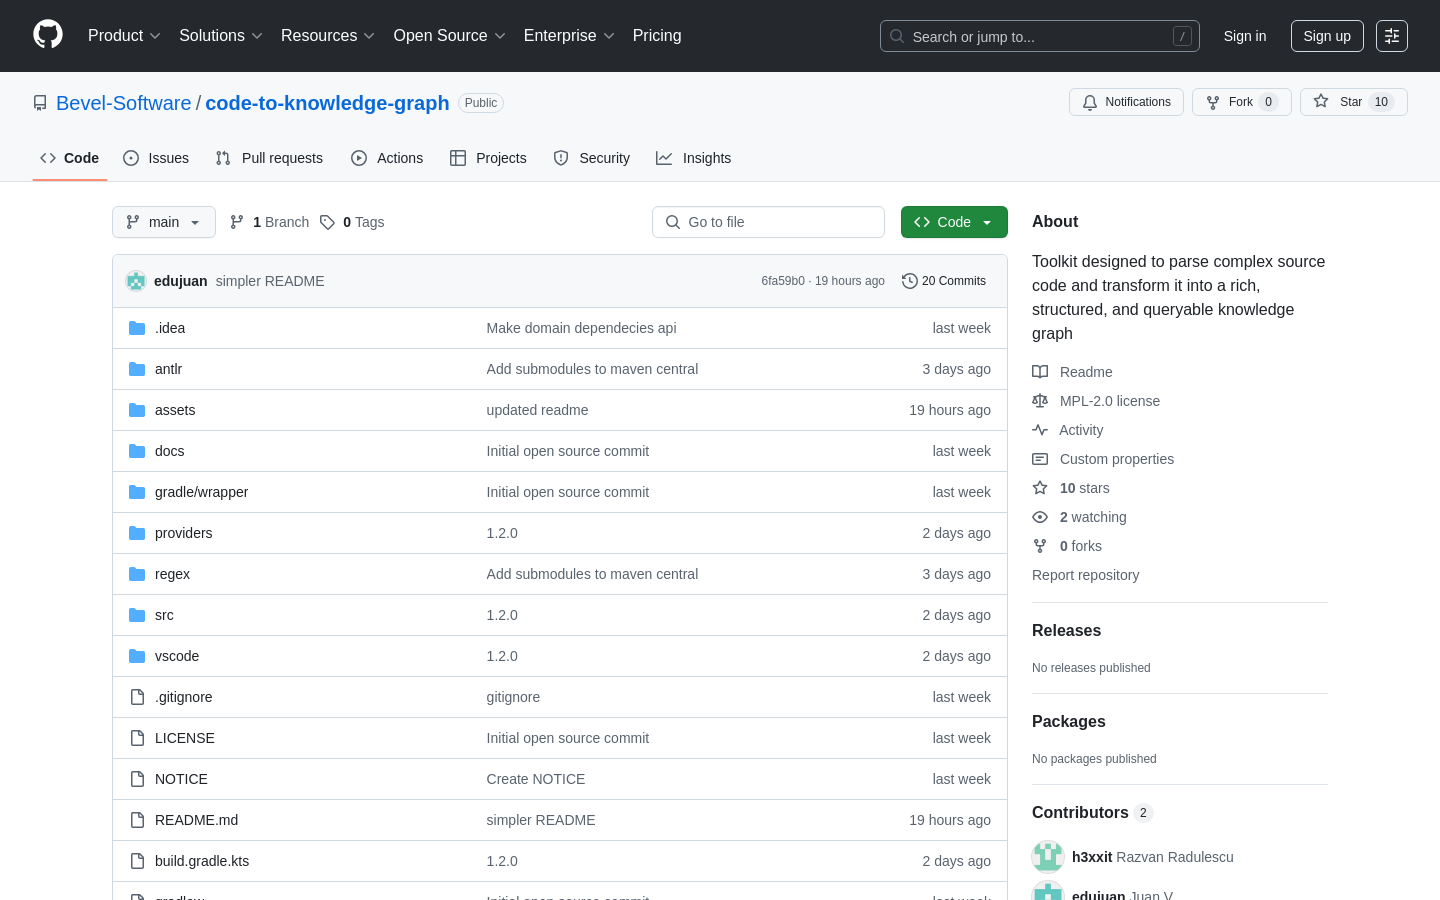Screen dimensions: 1440x900
Task: Click the Sign up button
Action: tap(1327, 36)
